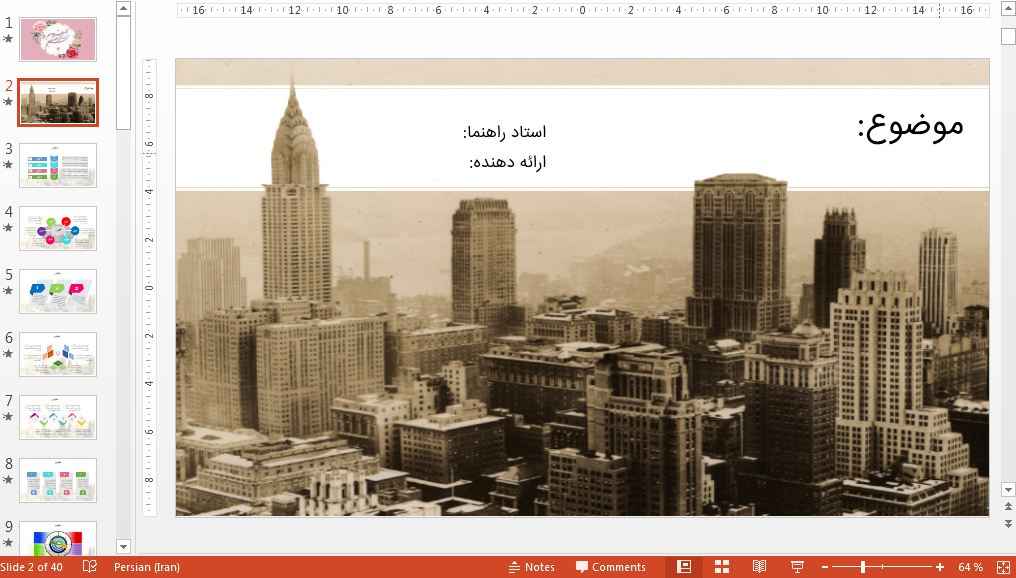The height and width of the screenshot is (578, 1016).
Task: Toggle the Notes pane
Action: (531, 567)
